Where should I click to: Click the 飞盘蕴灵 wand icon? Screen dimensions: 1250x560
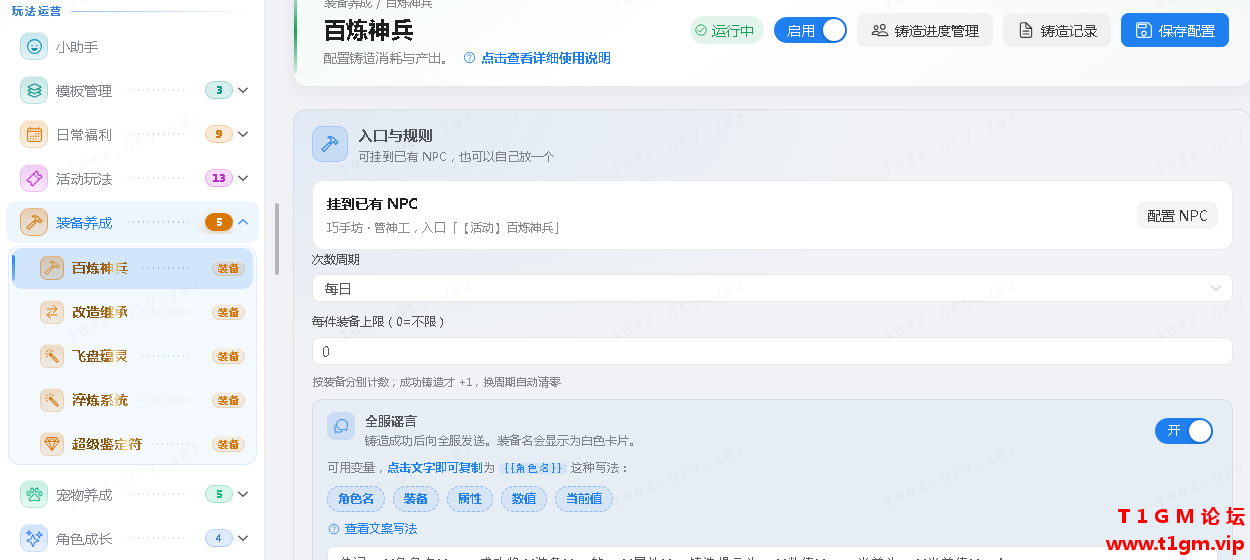pos(52,356)
